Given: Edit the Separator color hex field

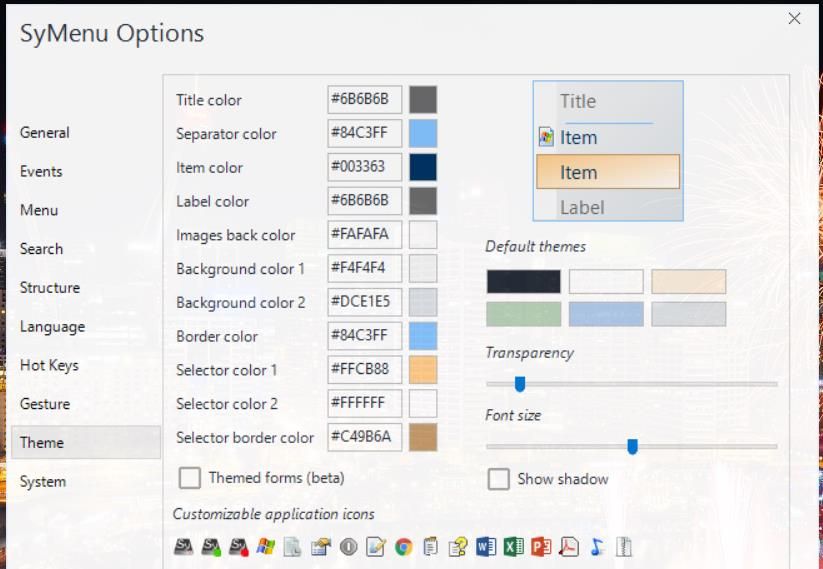Looking at the screenshot, I should (x=365, y=133).
